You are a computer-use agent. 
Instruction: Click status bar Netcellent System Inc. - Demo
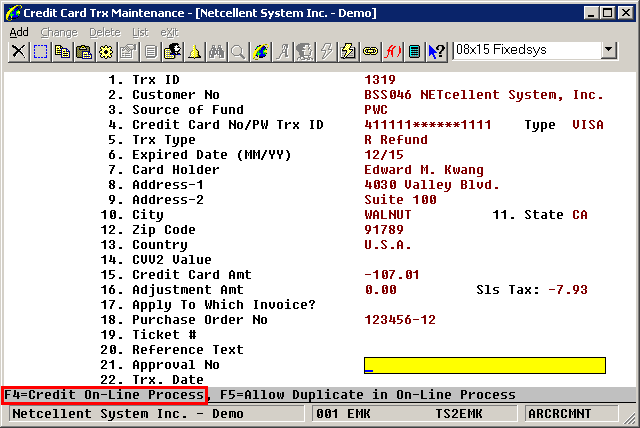tap(128, 414)
